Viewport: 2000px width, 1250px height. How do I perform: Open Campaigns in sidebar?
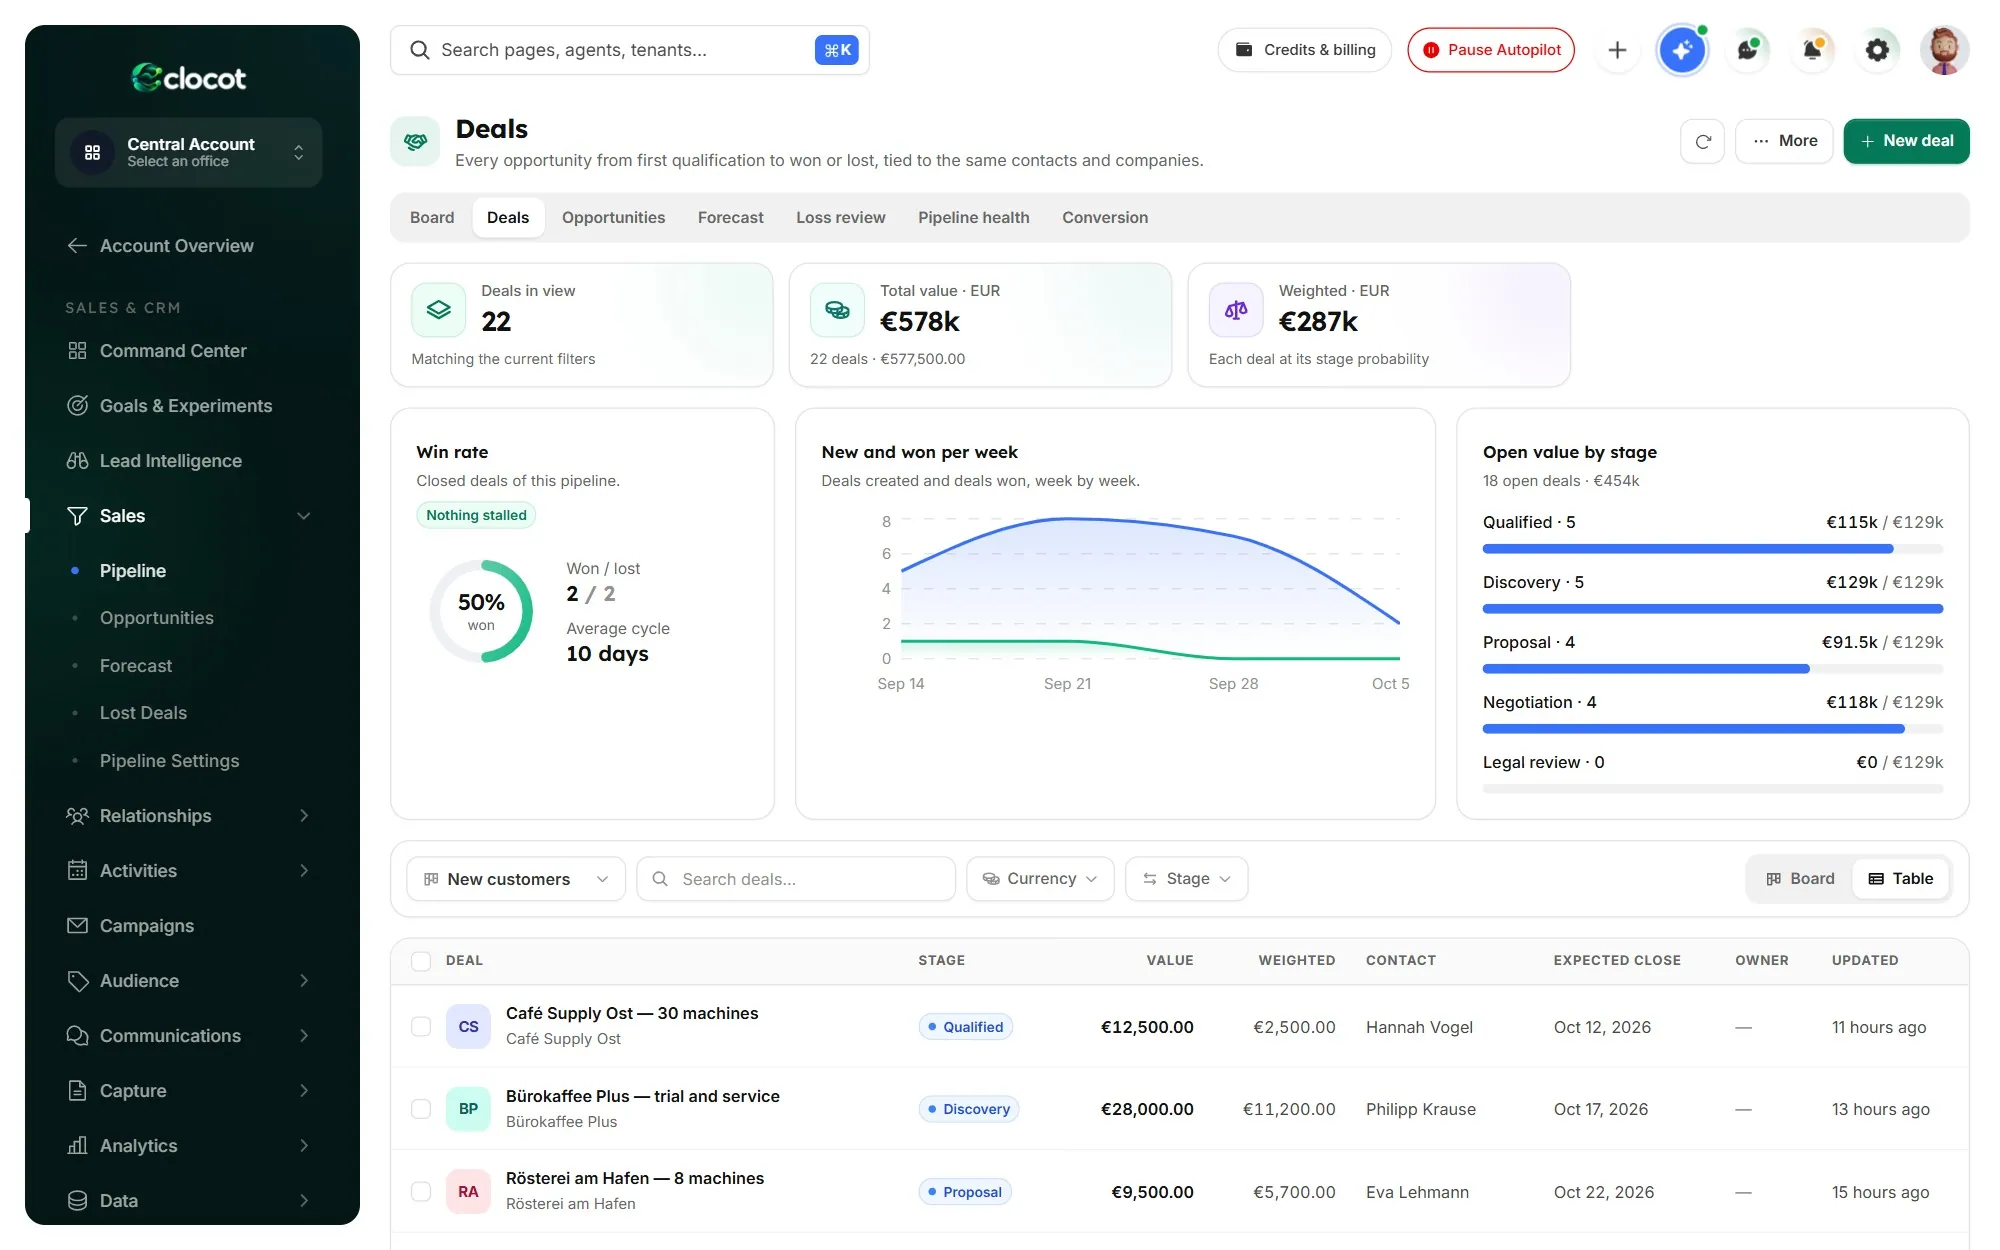click(188, 926)
